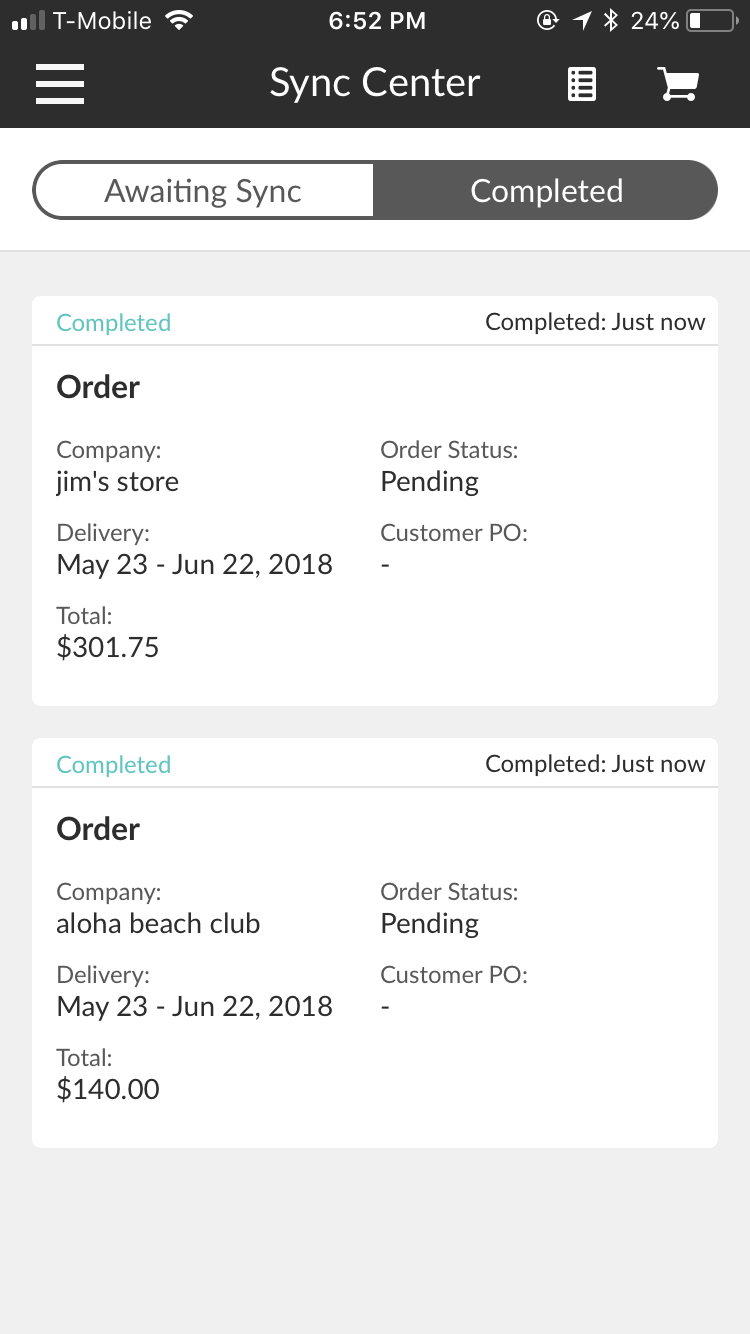
Task: Open the aloha beach club order card
Action: click(375, 943)
